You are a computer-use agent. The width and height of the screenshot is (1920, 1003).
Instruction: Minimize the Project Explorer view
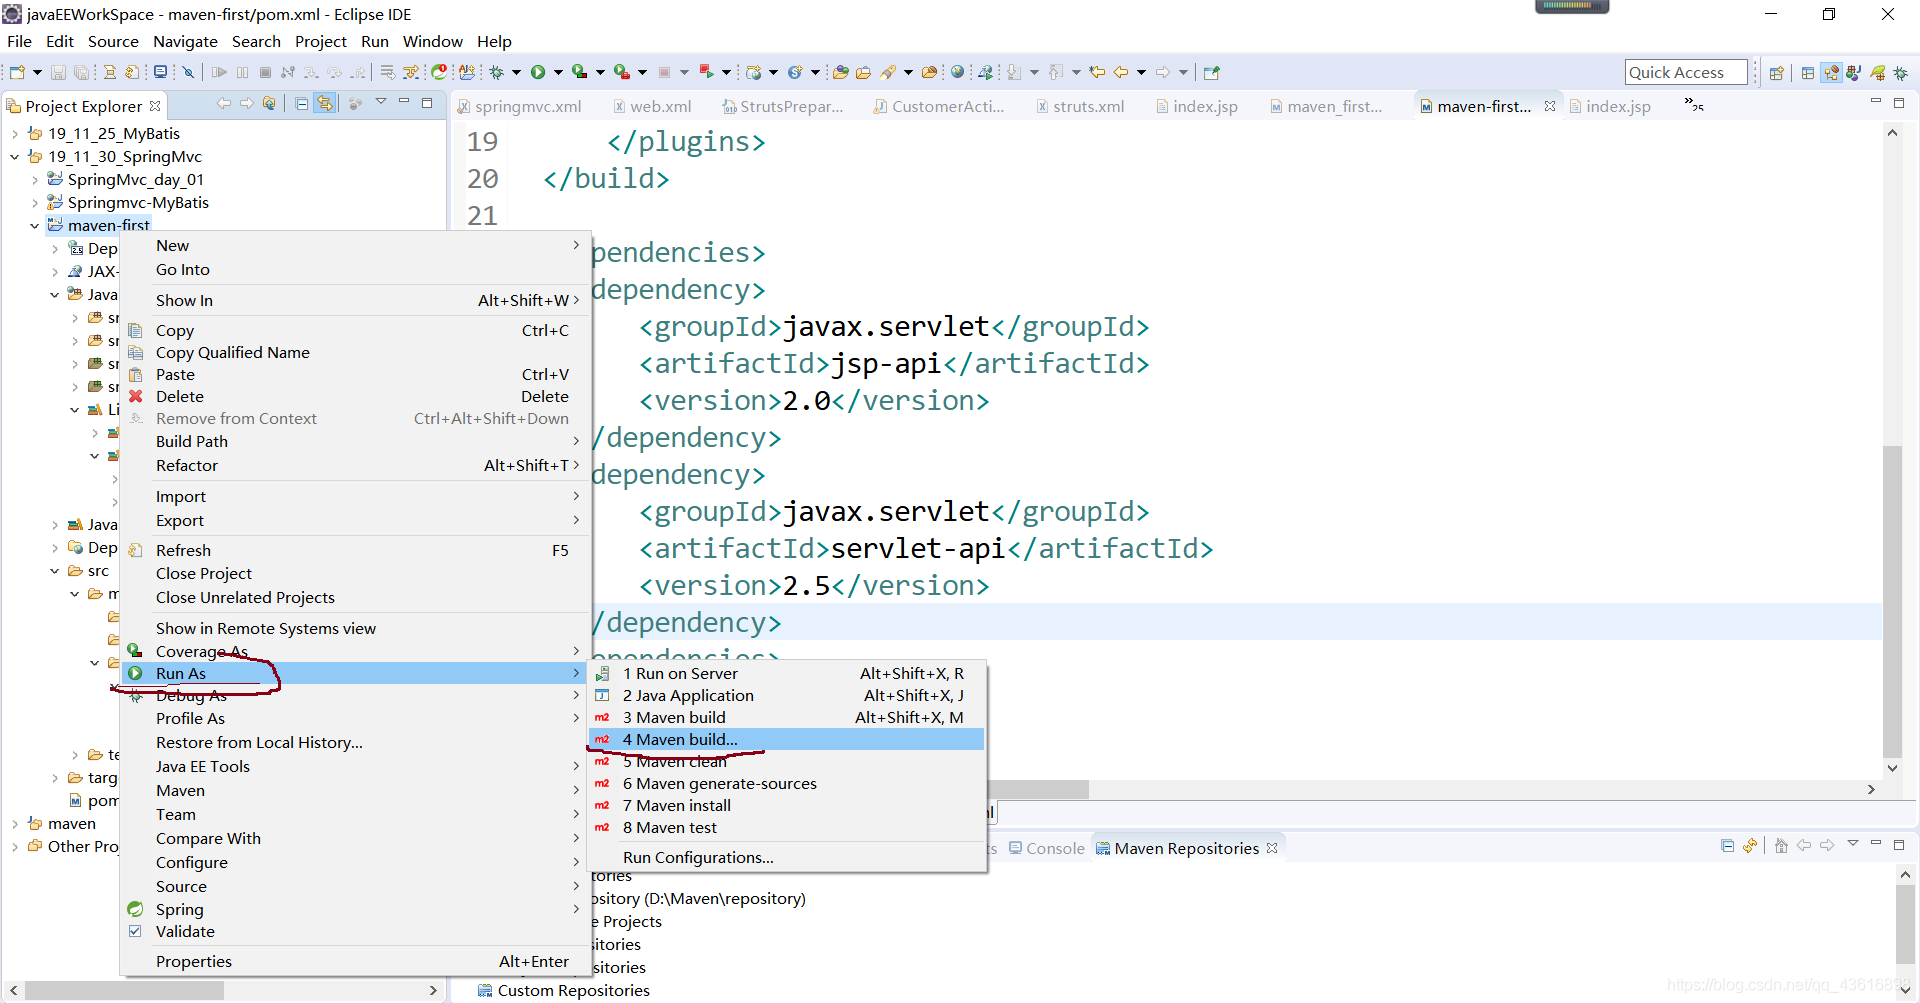click(404, 102)
